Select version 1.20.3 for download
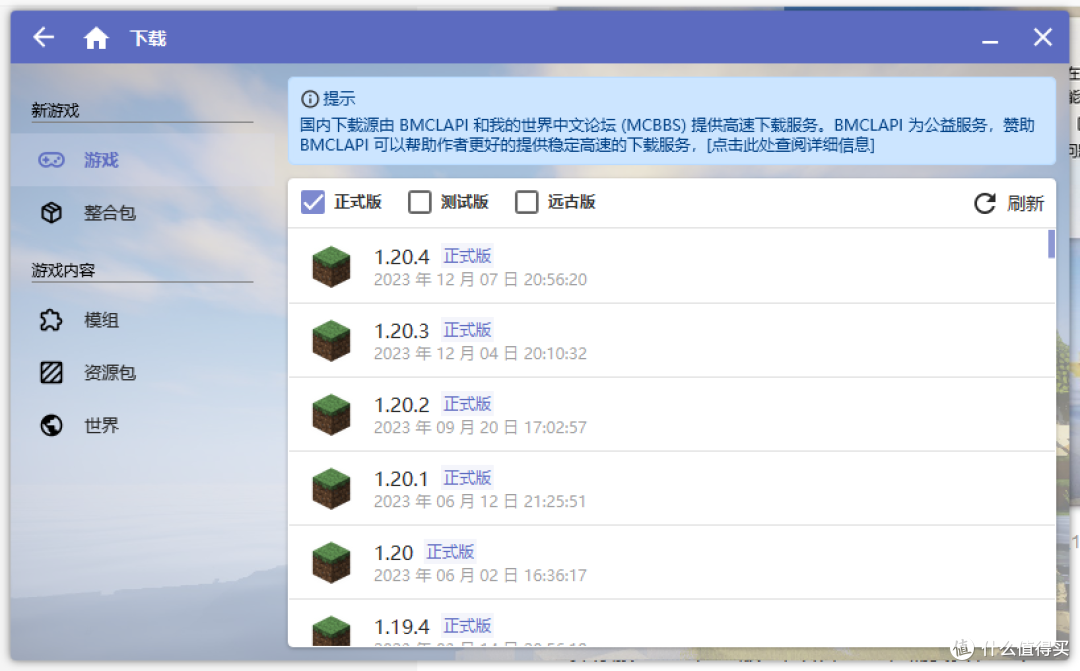The image size is (1080, 671). coord(672,340)
